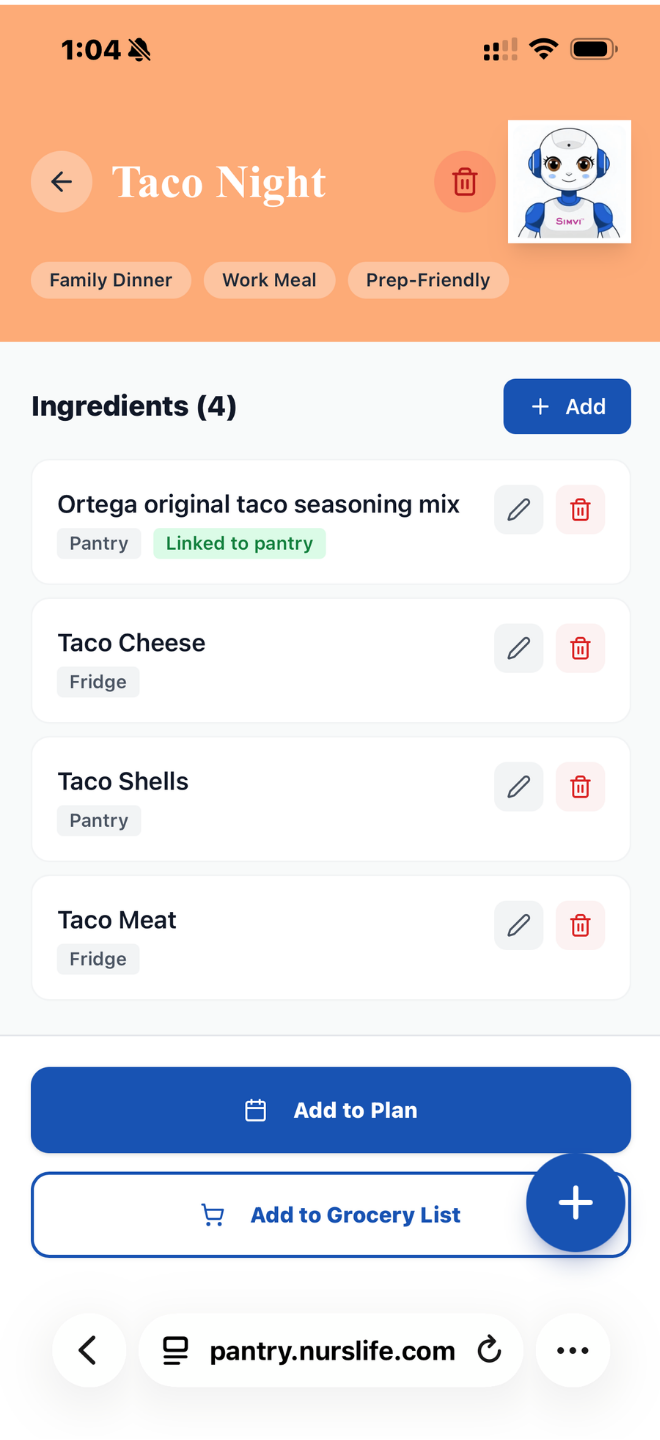Choose the Prep-Friendly tag

[428, 280]
